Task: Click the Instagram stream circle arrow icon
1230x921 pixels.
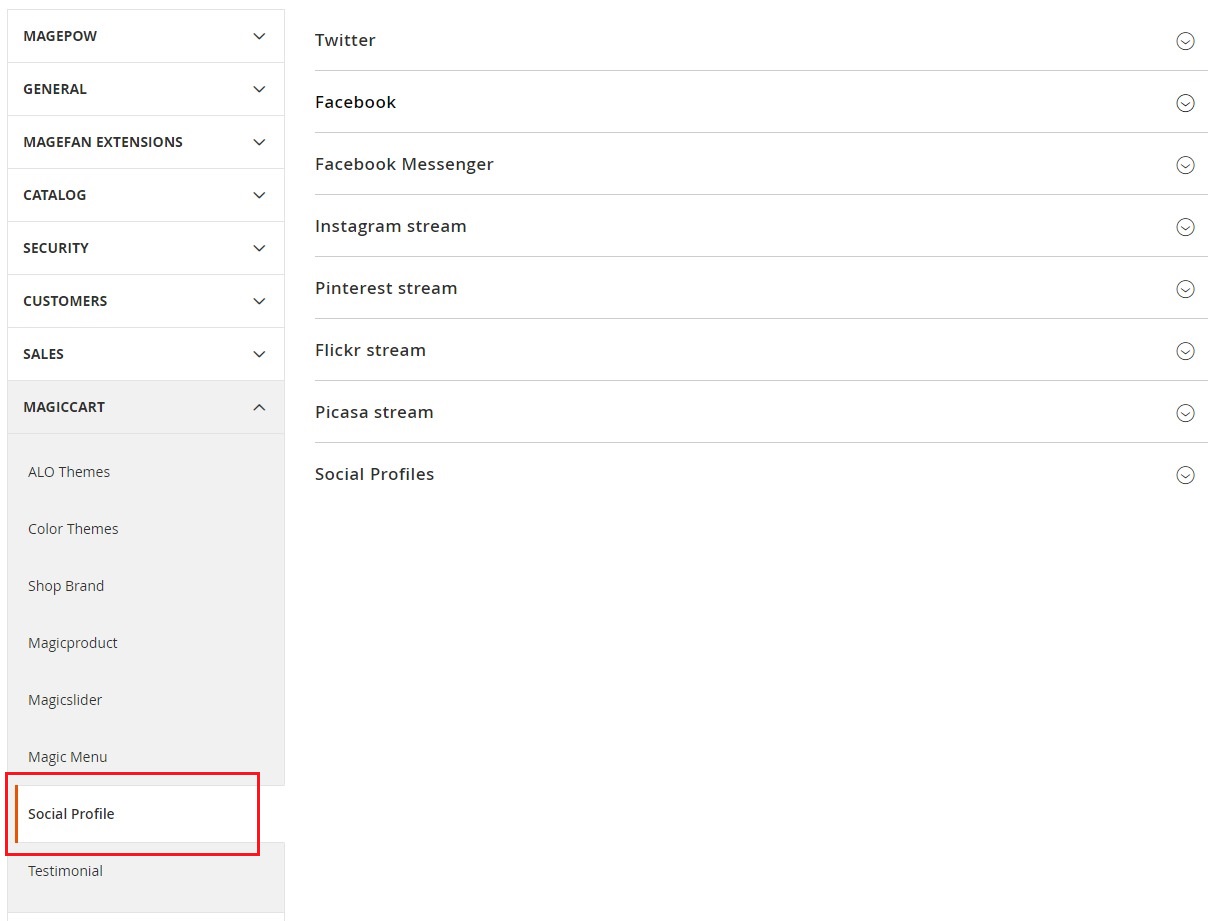Action: [1185, 227]
